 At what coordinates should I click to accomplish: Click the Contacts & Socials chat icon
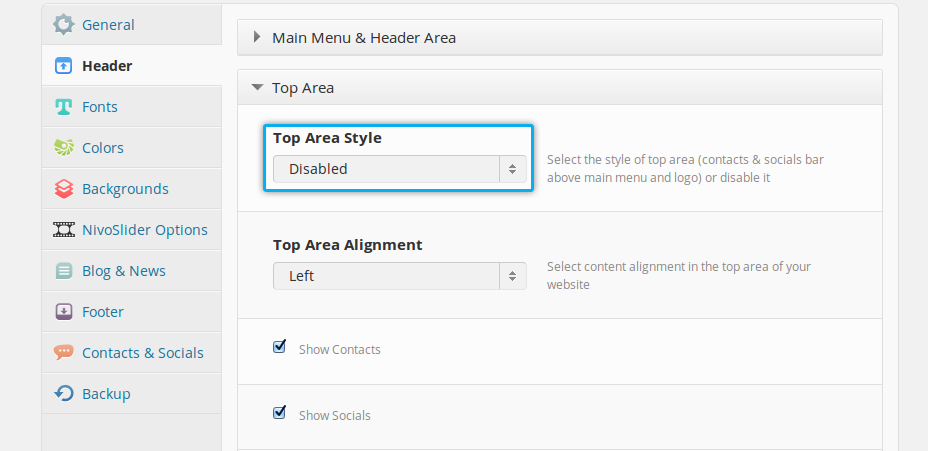[x=64, y=353]
